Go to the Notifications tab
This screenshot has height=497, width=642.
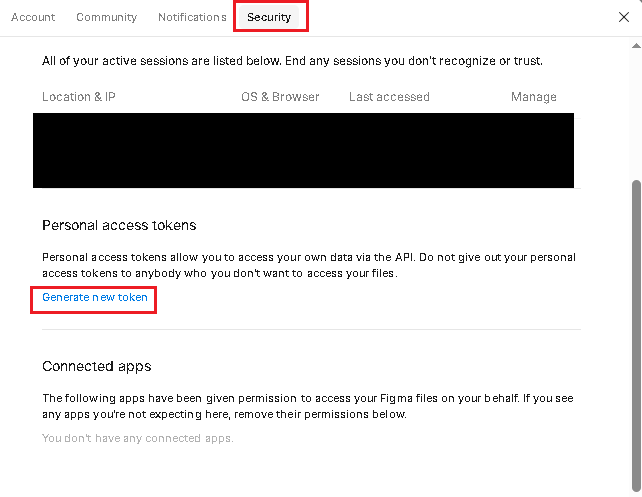[x=192, y=17]
